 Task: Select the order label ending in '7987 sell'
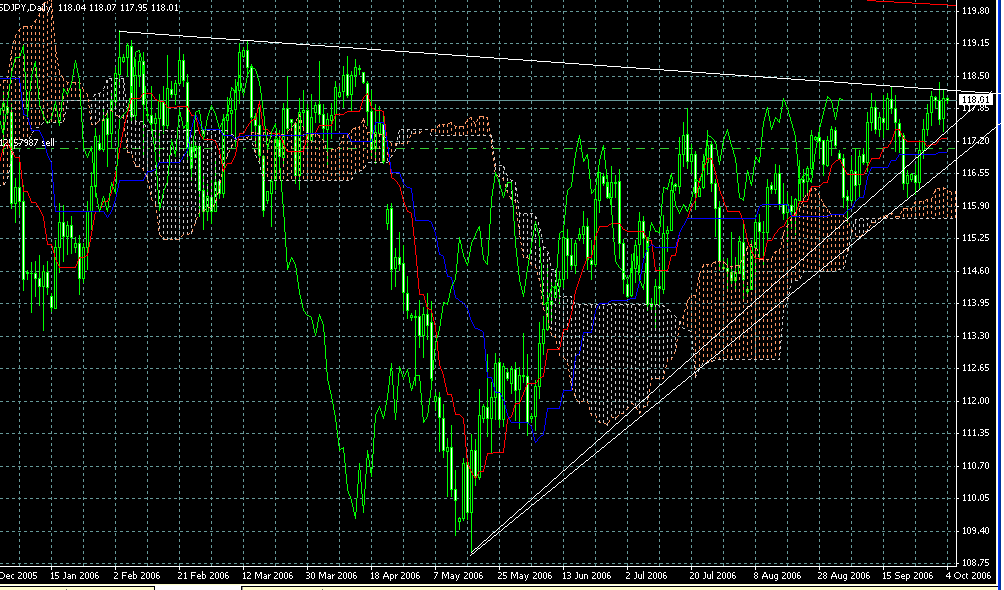coord(28,143)
